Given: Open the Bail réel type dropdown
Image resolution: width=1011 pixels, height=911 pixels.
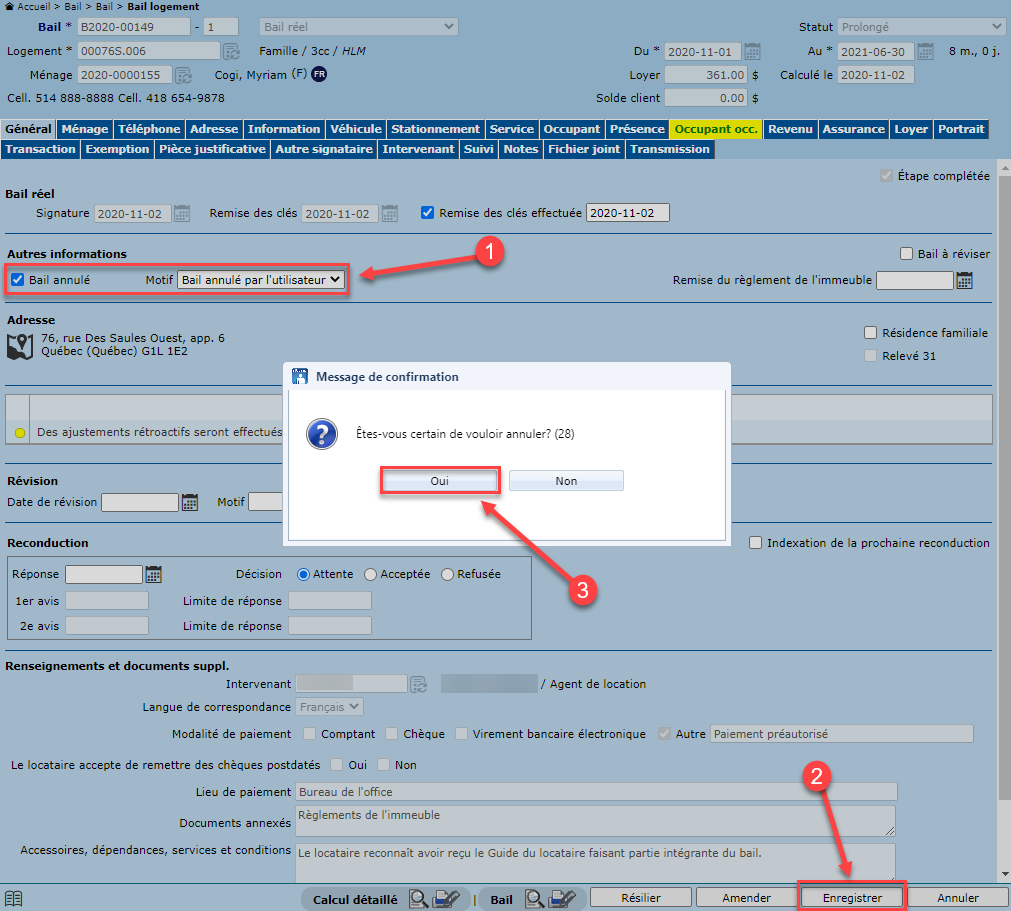Looking at the screenshot, I should pos(358,27).
